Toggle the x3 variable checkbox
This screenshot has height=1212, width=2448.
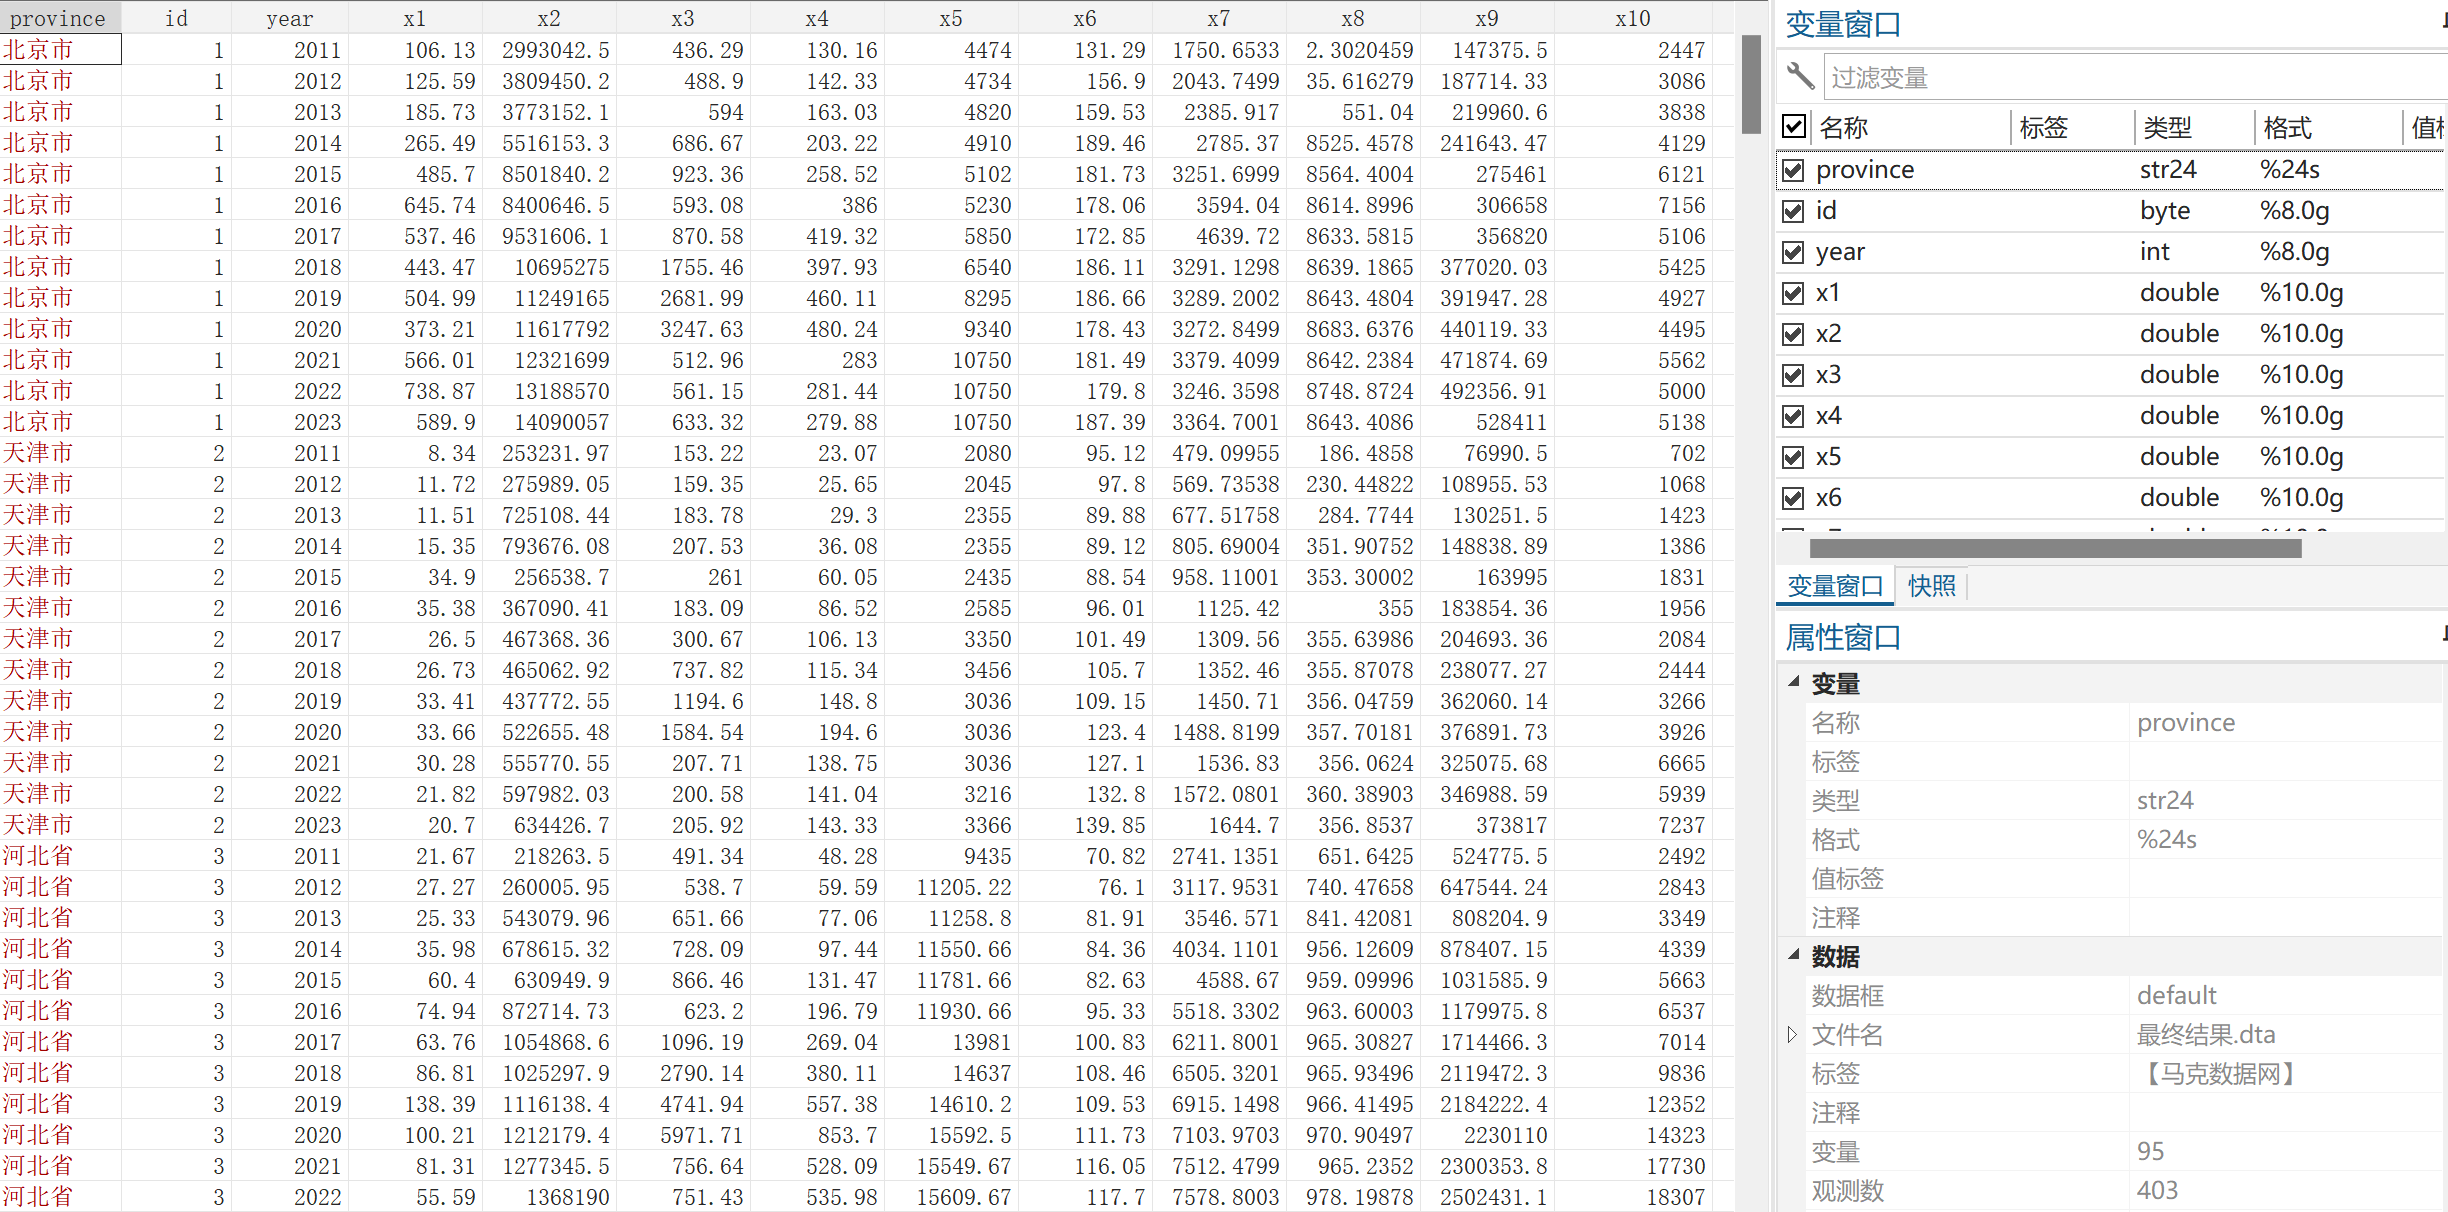1794,375
